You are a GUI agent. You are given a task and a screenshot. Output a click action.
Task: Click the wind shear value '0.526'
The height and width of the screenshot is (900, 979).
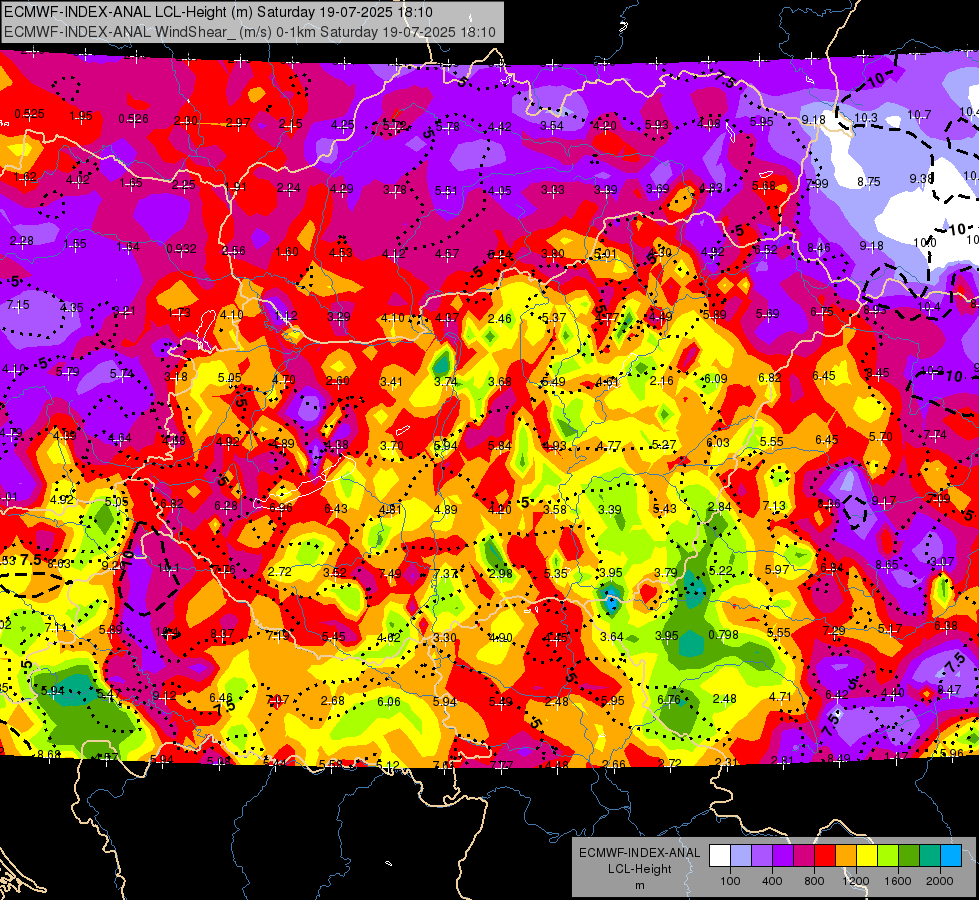(134, 119)
